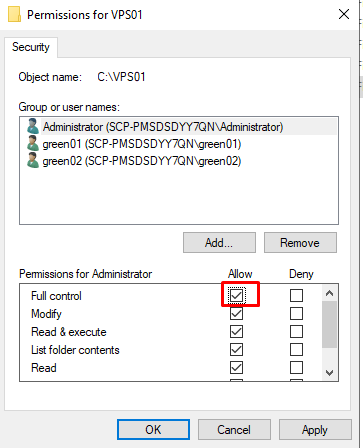Click the Full control permission label
This screenshot has height=448, width=363.
(x=56, y=296)
